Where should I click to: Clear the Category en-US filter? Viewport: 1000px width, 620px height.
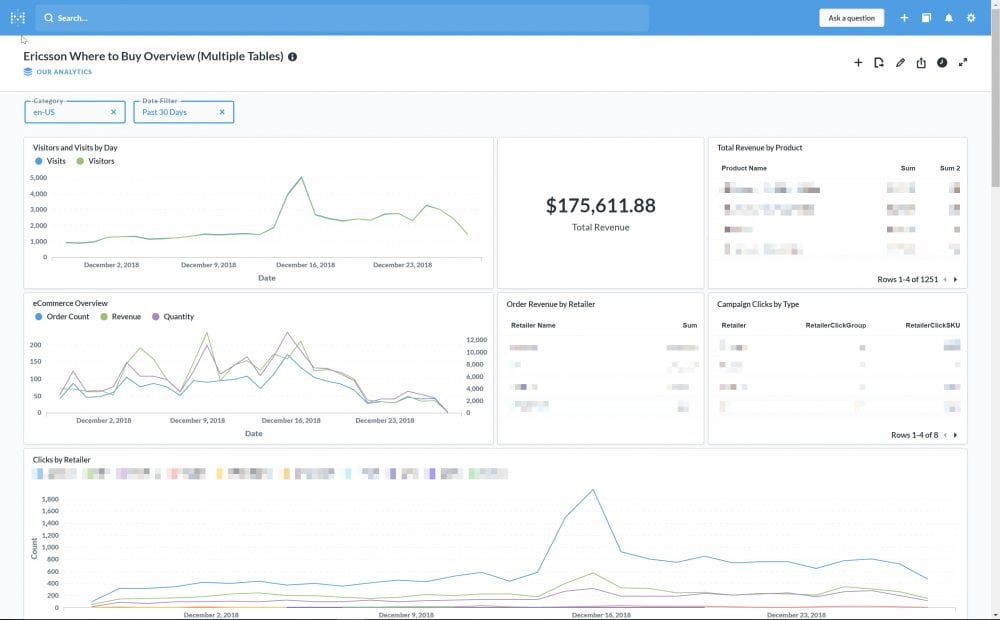[113, 112]
